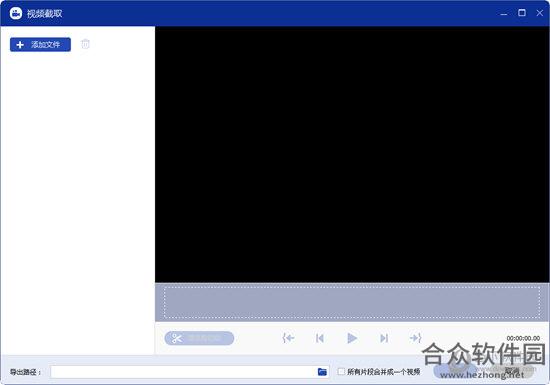This screenshot has height=385, width=550.
Task: Step to next frame icon
Action: pyautogui.click(x=384, y=338)
